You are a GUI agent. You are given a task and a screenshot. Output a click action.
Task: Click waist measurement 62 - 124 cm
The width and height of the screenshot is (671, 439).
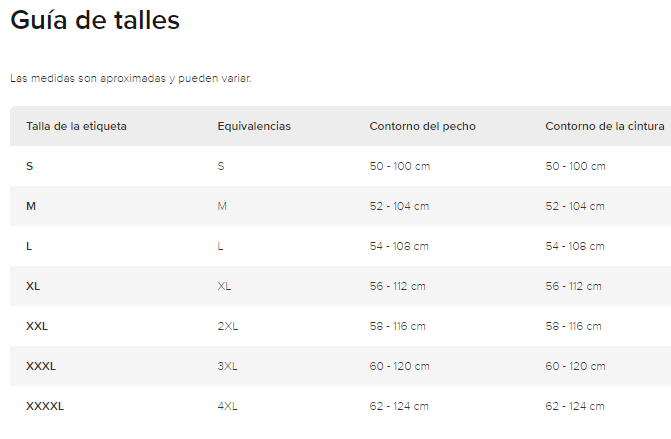(575, 406)
